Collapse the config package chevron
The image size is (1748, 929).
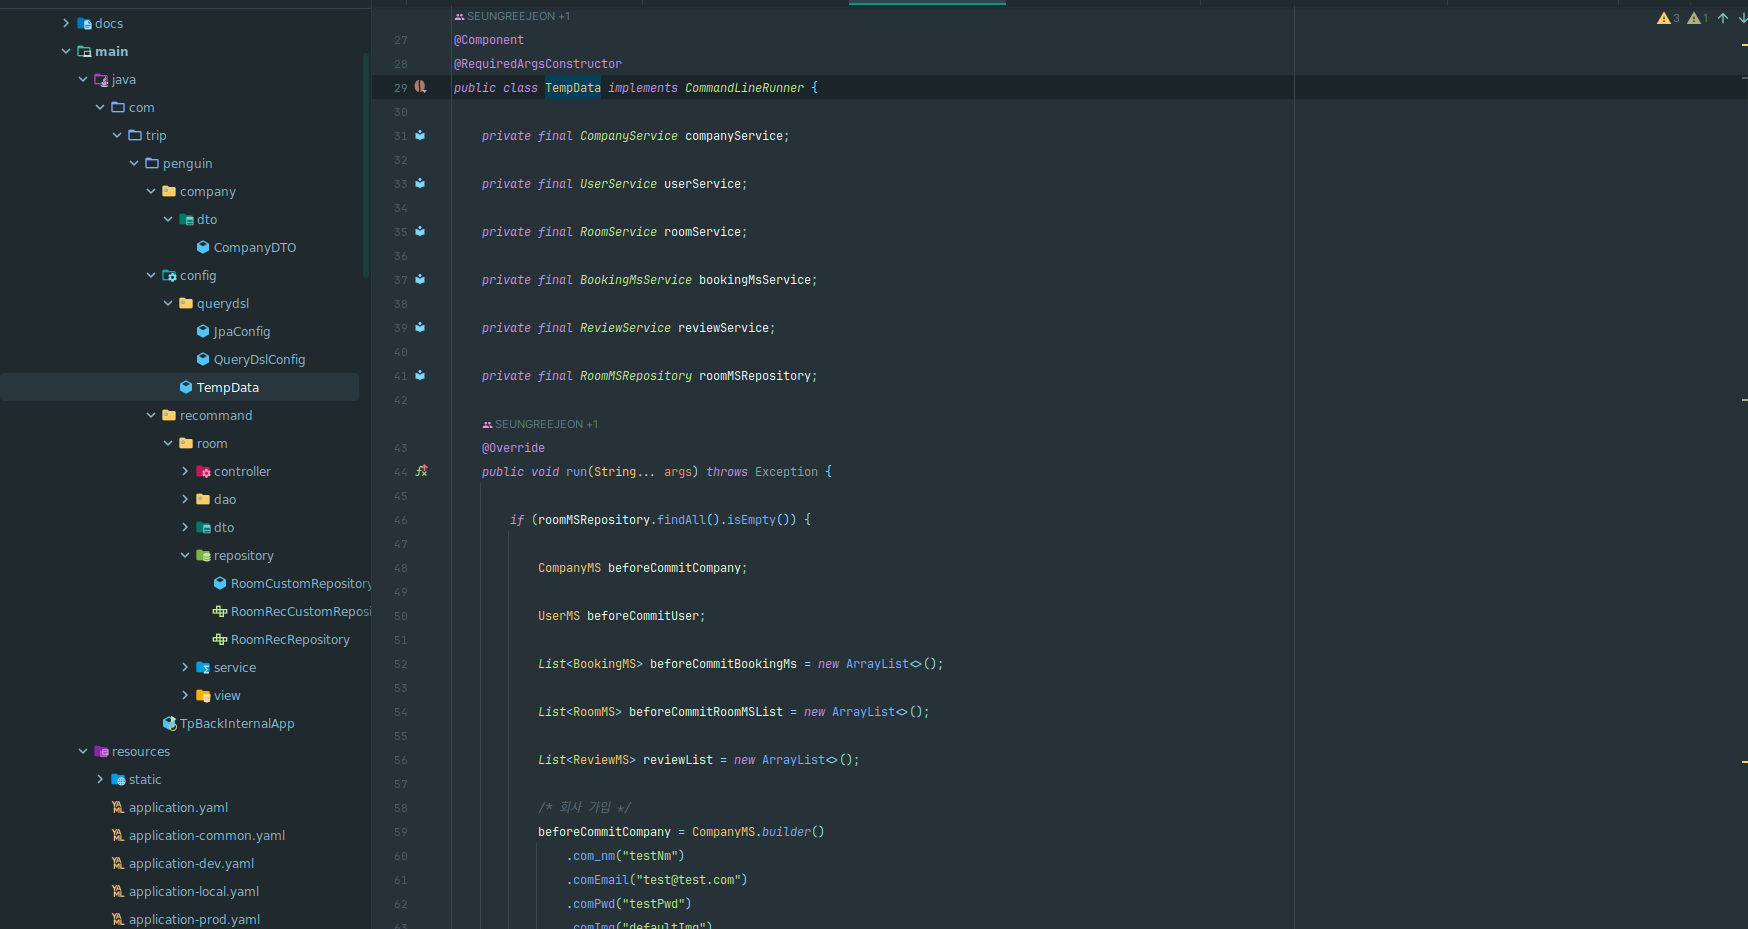[151, 275]
